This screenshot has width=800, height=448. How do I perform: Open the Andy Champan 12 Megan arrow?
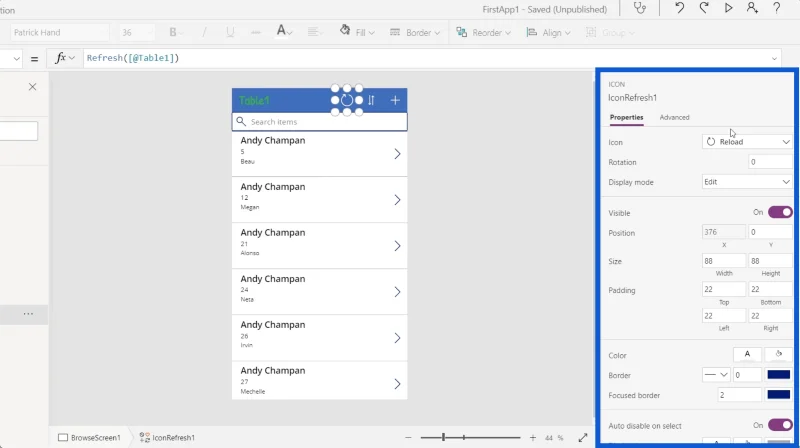tap(397, 200)
